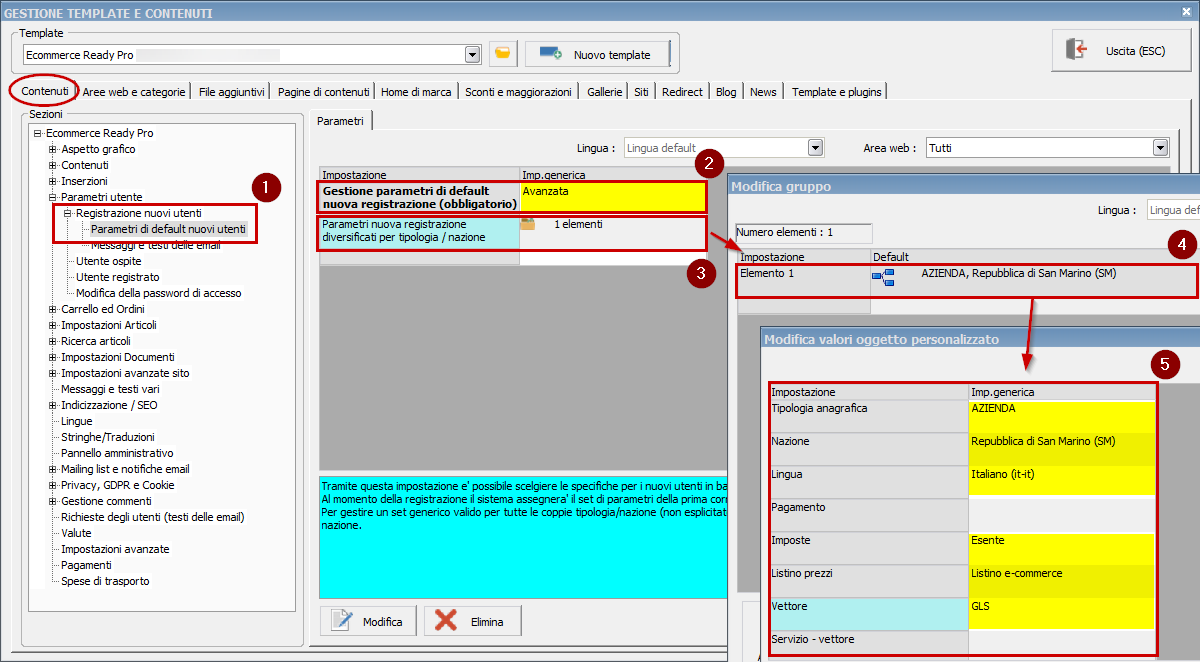Select the Ricerca articoli tree item

point(96,341)
